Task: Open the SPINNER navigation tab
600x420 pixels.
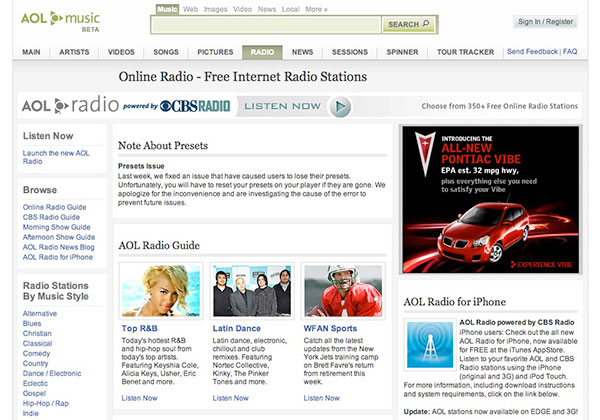Action: pyautogui.click(x=402, y=52)
